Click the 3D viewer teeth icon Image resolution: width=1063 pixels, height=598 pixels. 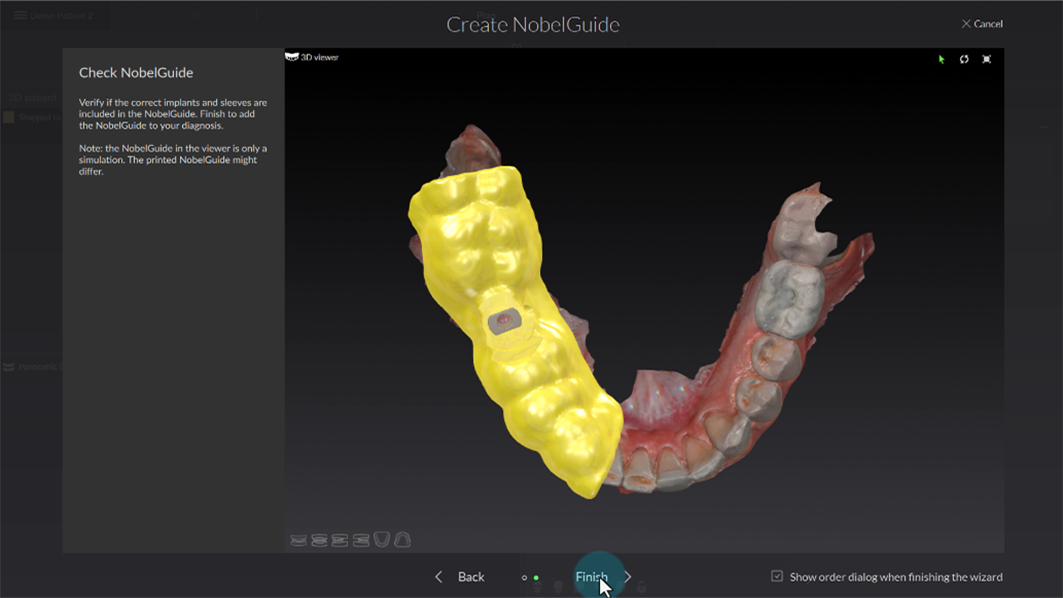(292, 57)
